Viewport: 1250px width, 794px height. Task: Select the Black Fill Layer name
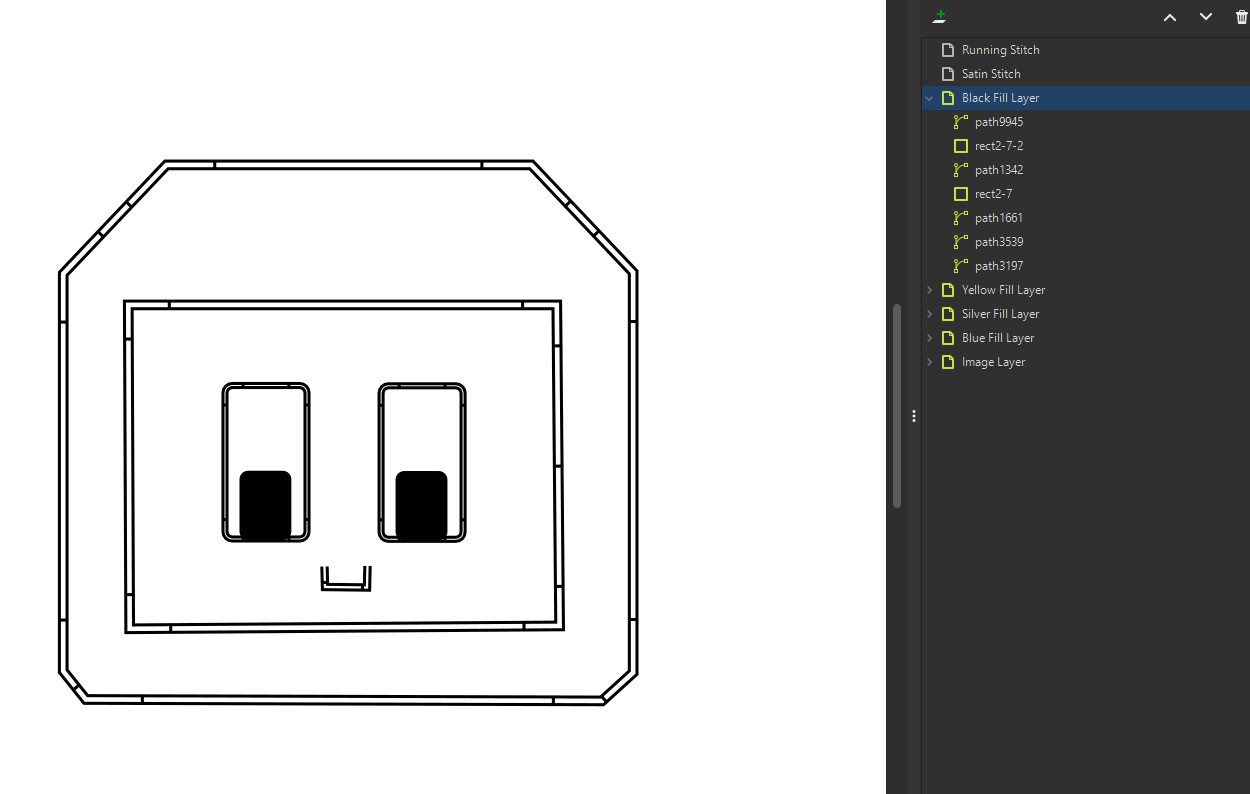point(1000,98)
